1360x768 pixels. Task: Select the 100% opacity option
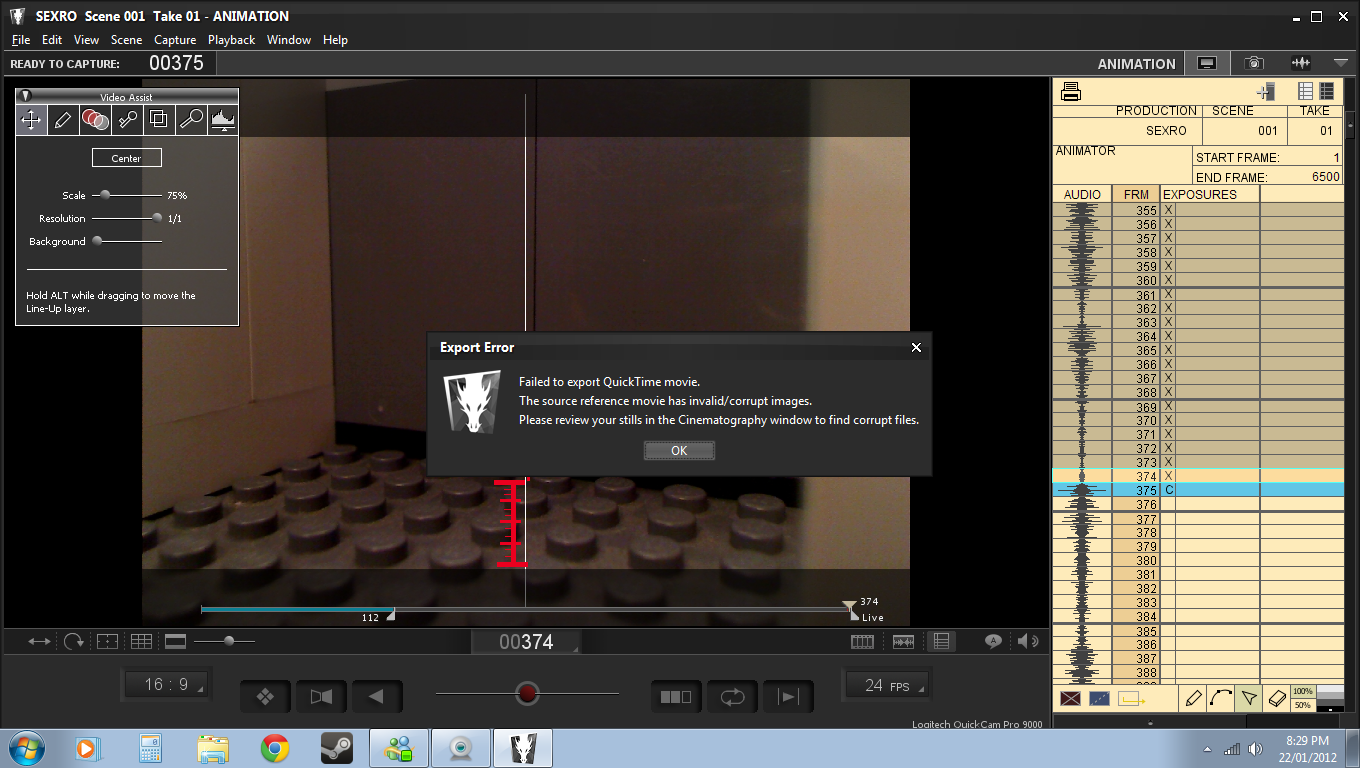click(1303, 692)
